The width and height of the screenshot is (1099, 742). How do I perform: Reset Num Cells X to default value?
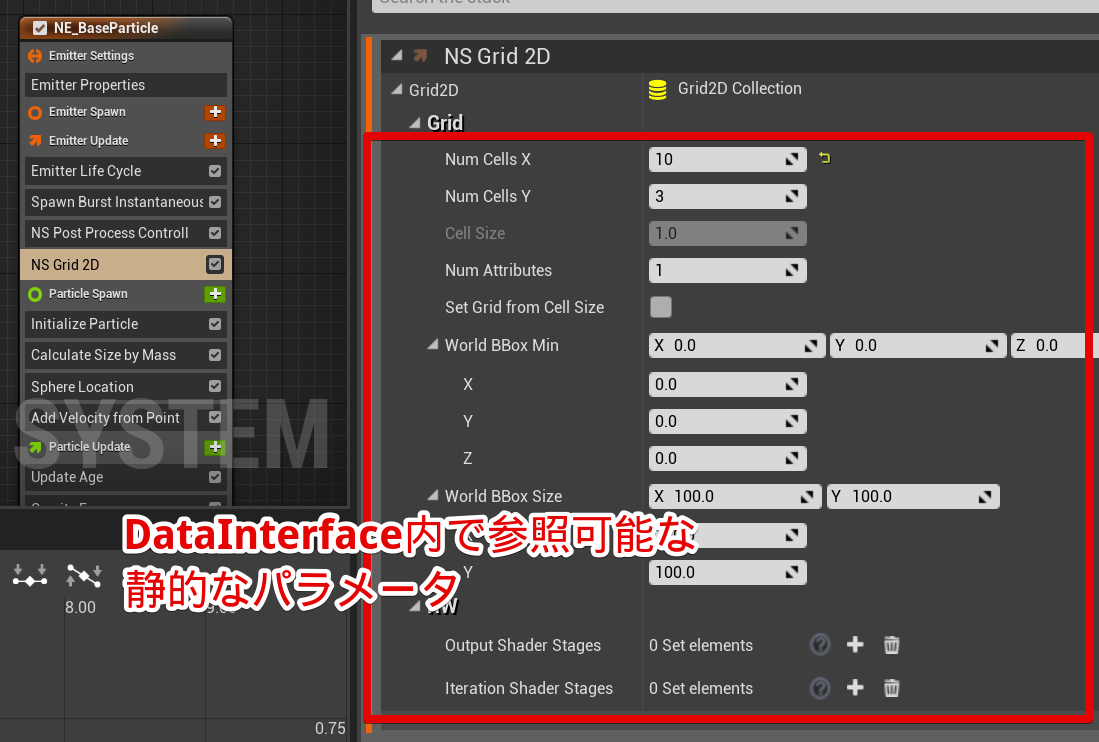pos(825,158)
